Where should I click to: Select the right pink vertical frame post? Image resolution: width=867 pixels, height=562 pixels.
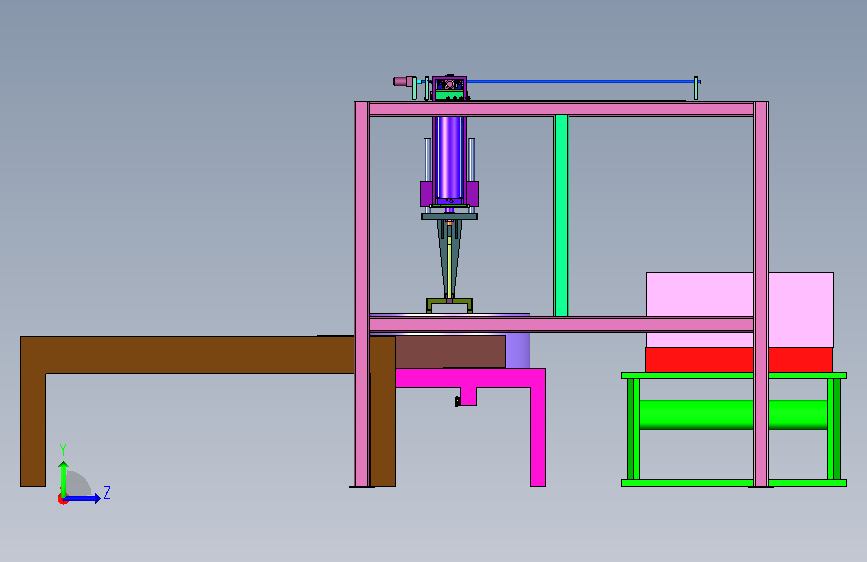[761, 294]
